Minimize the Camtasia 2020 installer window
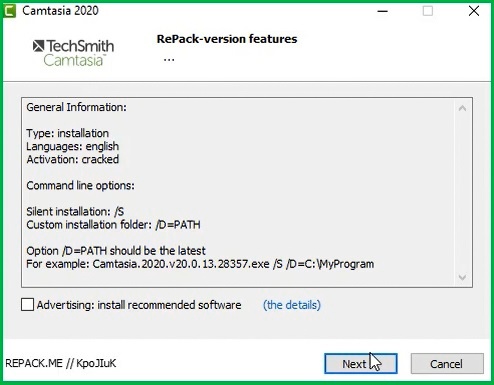 [382, 11]
